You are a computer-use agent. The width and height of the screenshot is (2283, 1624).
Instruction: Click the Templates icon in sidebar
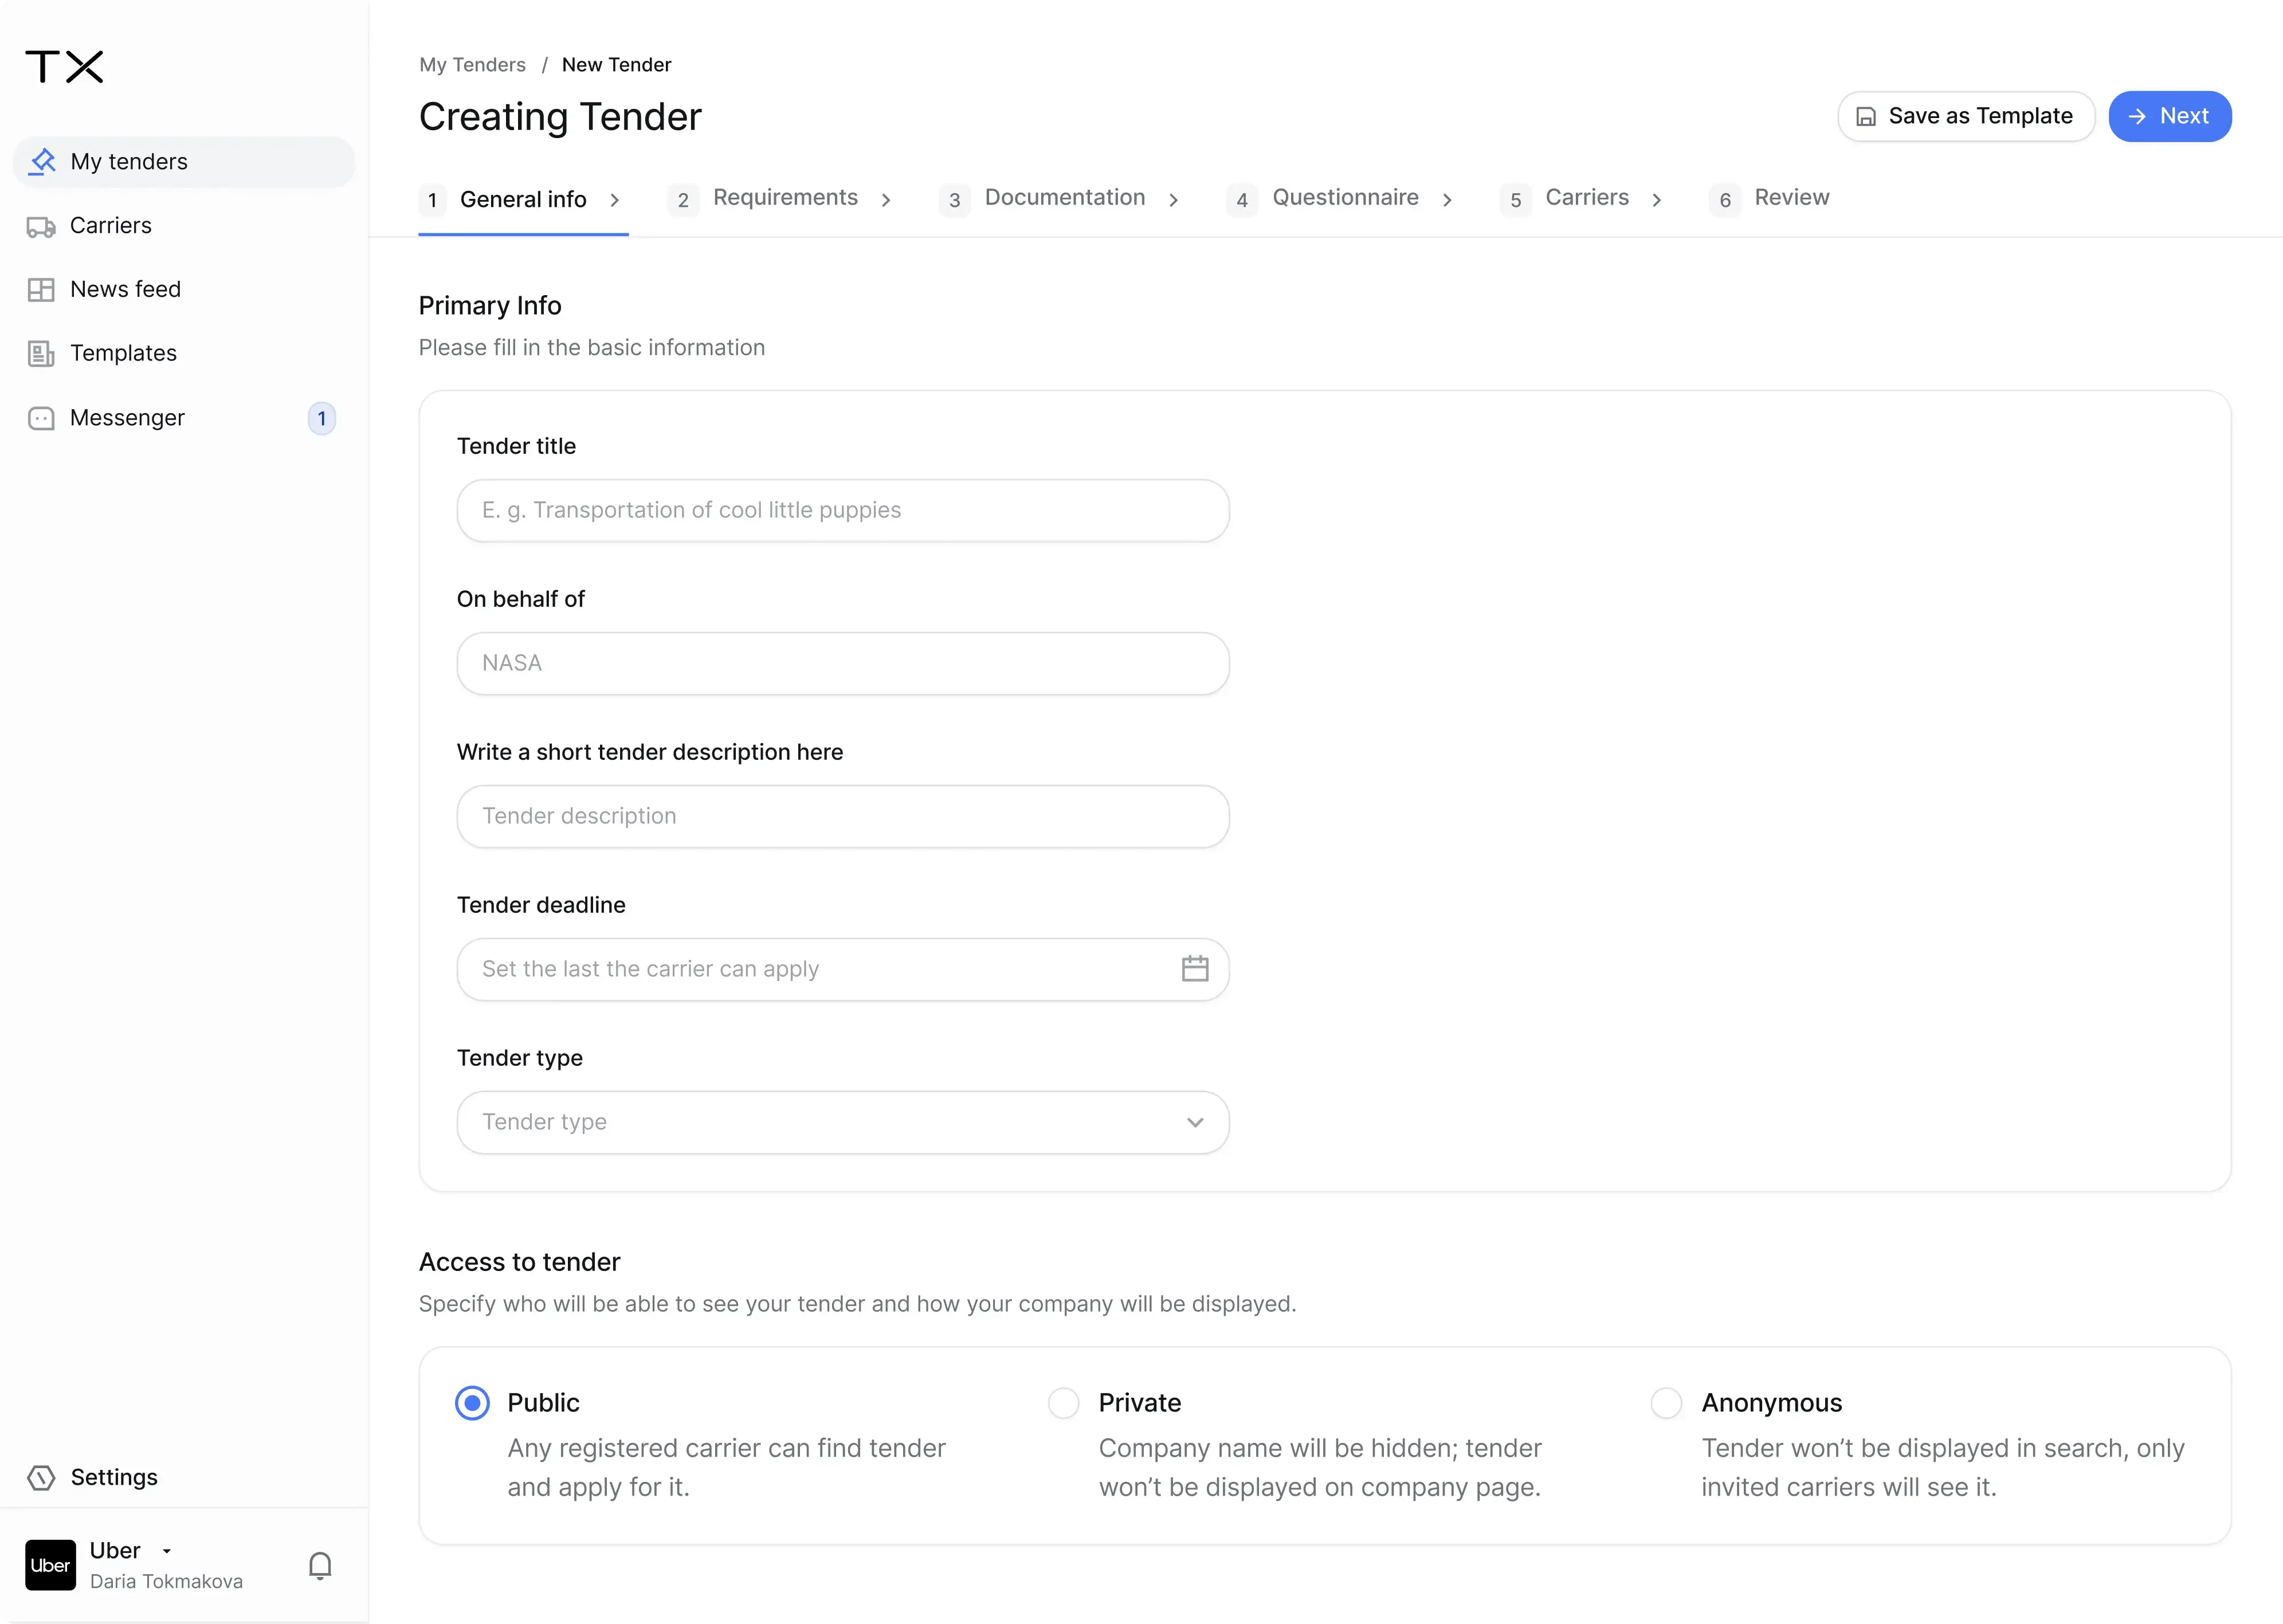[x=41, y=354]
